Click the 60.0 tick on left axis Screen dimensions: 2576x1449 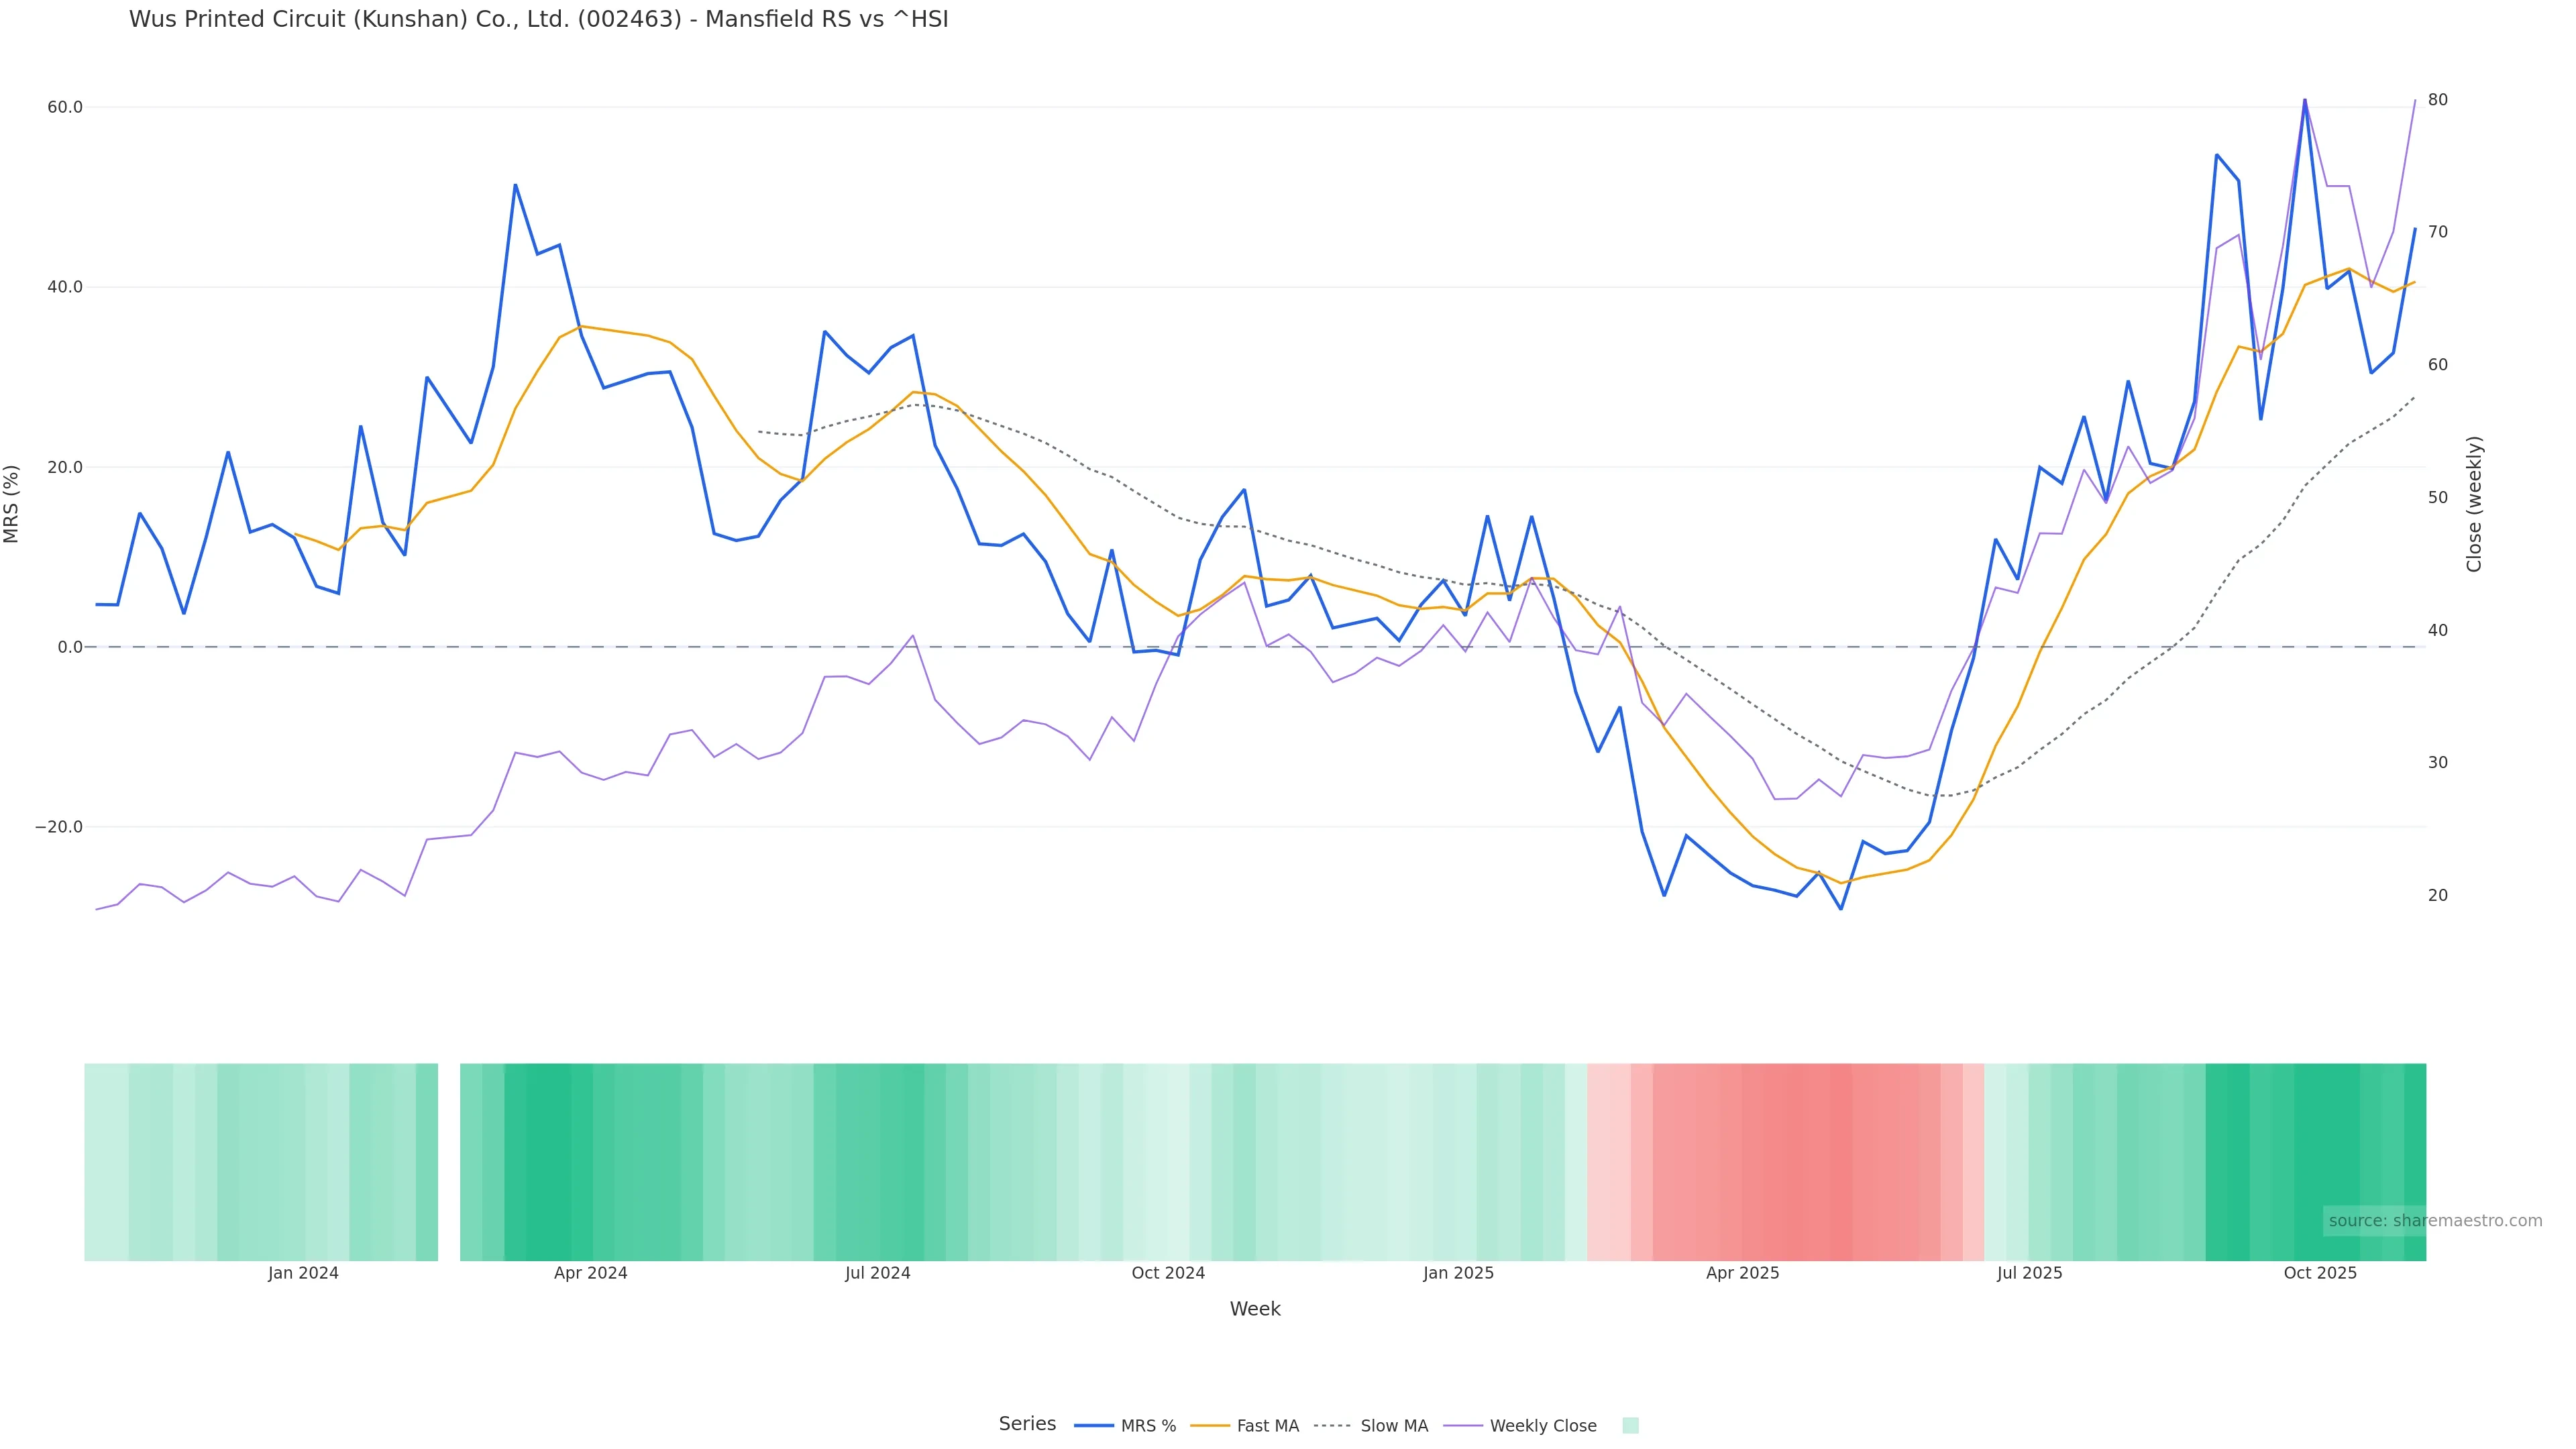coord(65,107)
